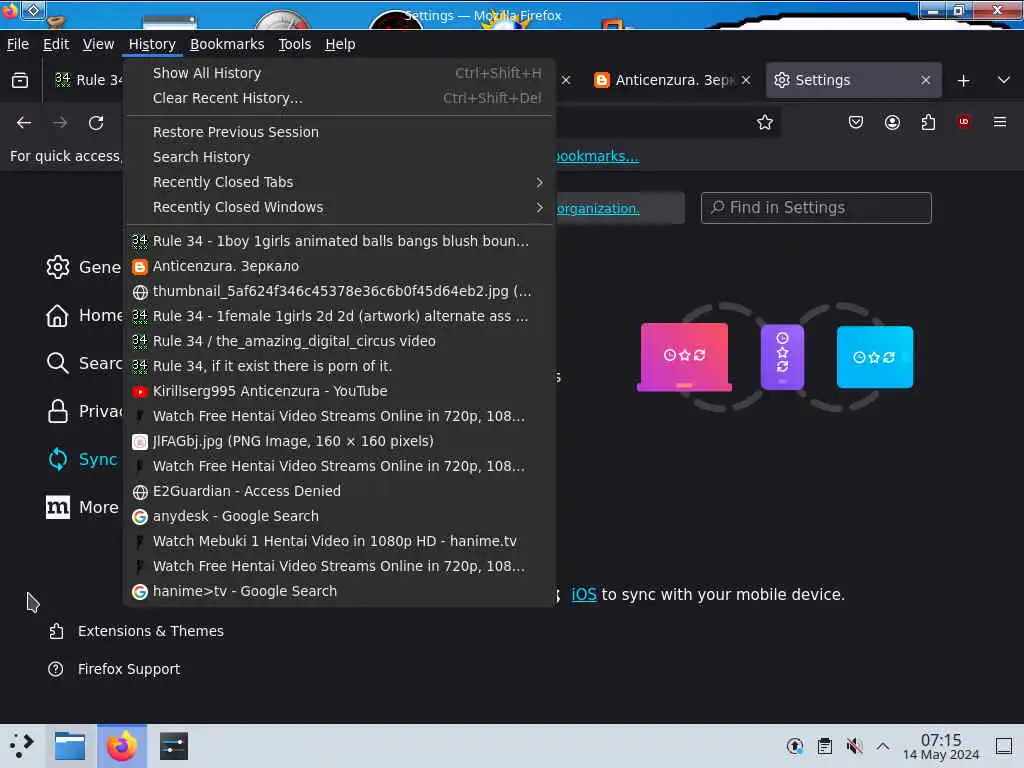
Task: Click the YouTube favicon in history list
Action: click(140, 392)
